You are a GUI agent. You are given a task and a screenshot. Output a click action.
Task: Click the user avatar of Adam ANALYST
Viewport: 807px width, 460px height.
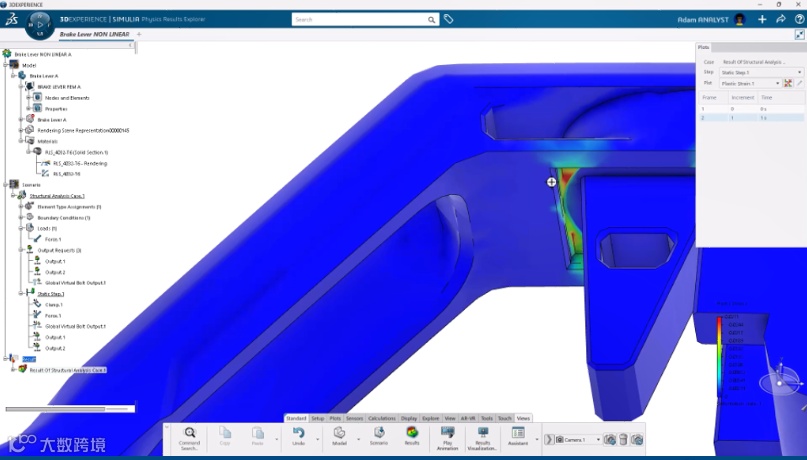point(740,20)
